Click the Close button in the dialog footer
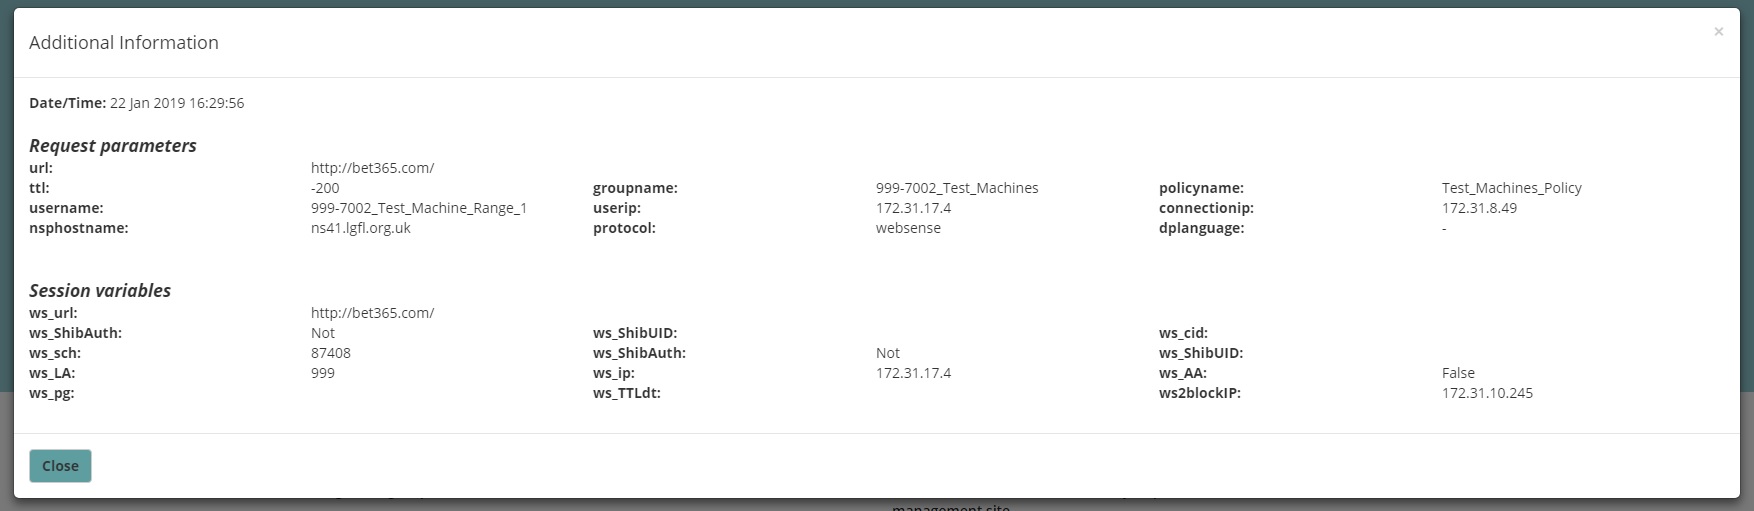The height and width of the screenshot is (511, 1754). 60,466
